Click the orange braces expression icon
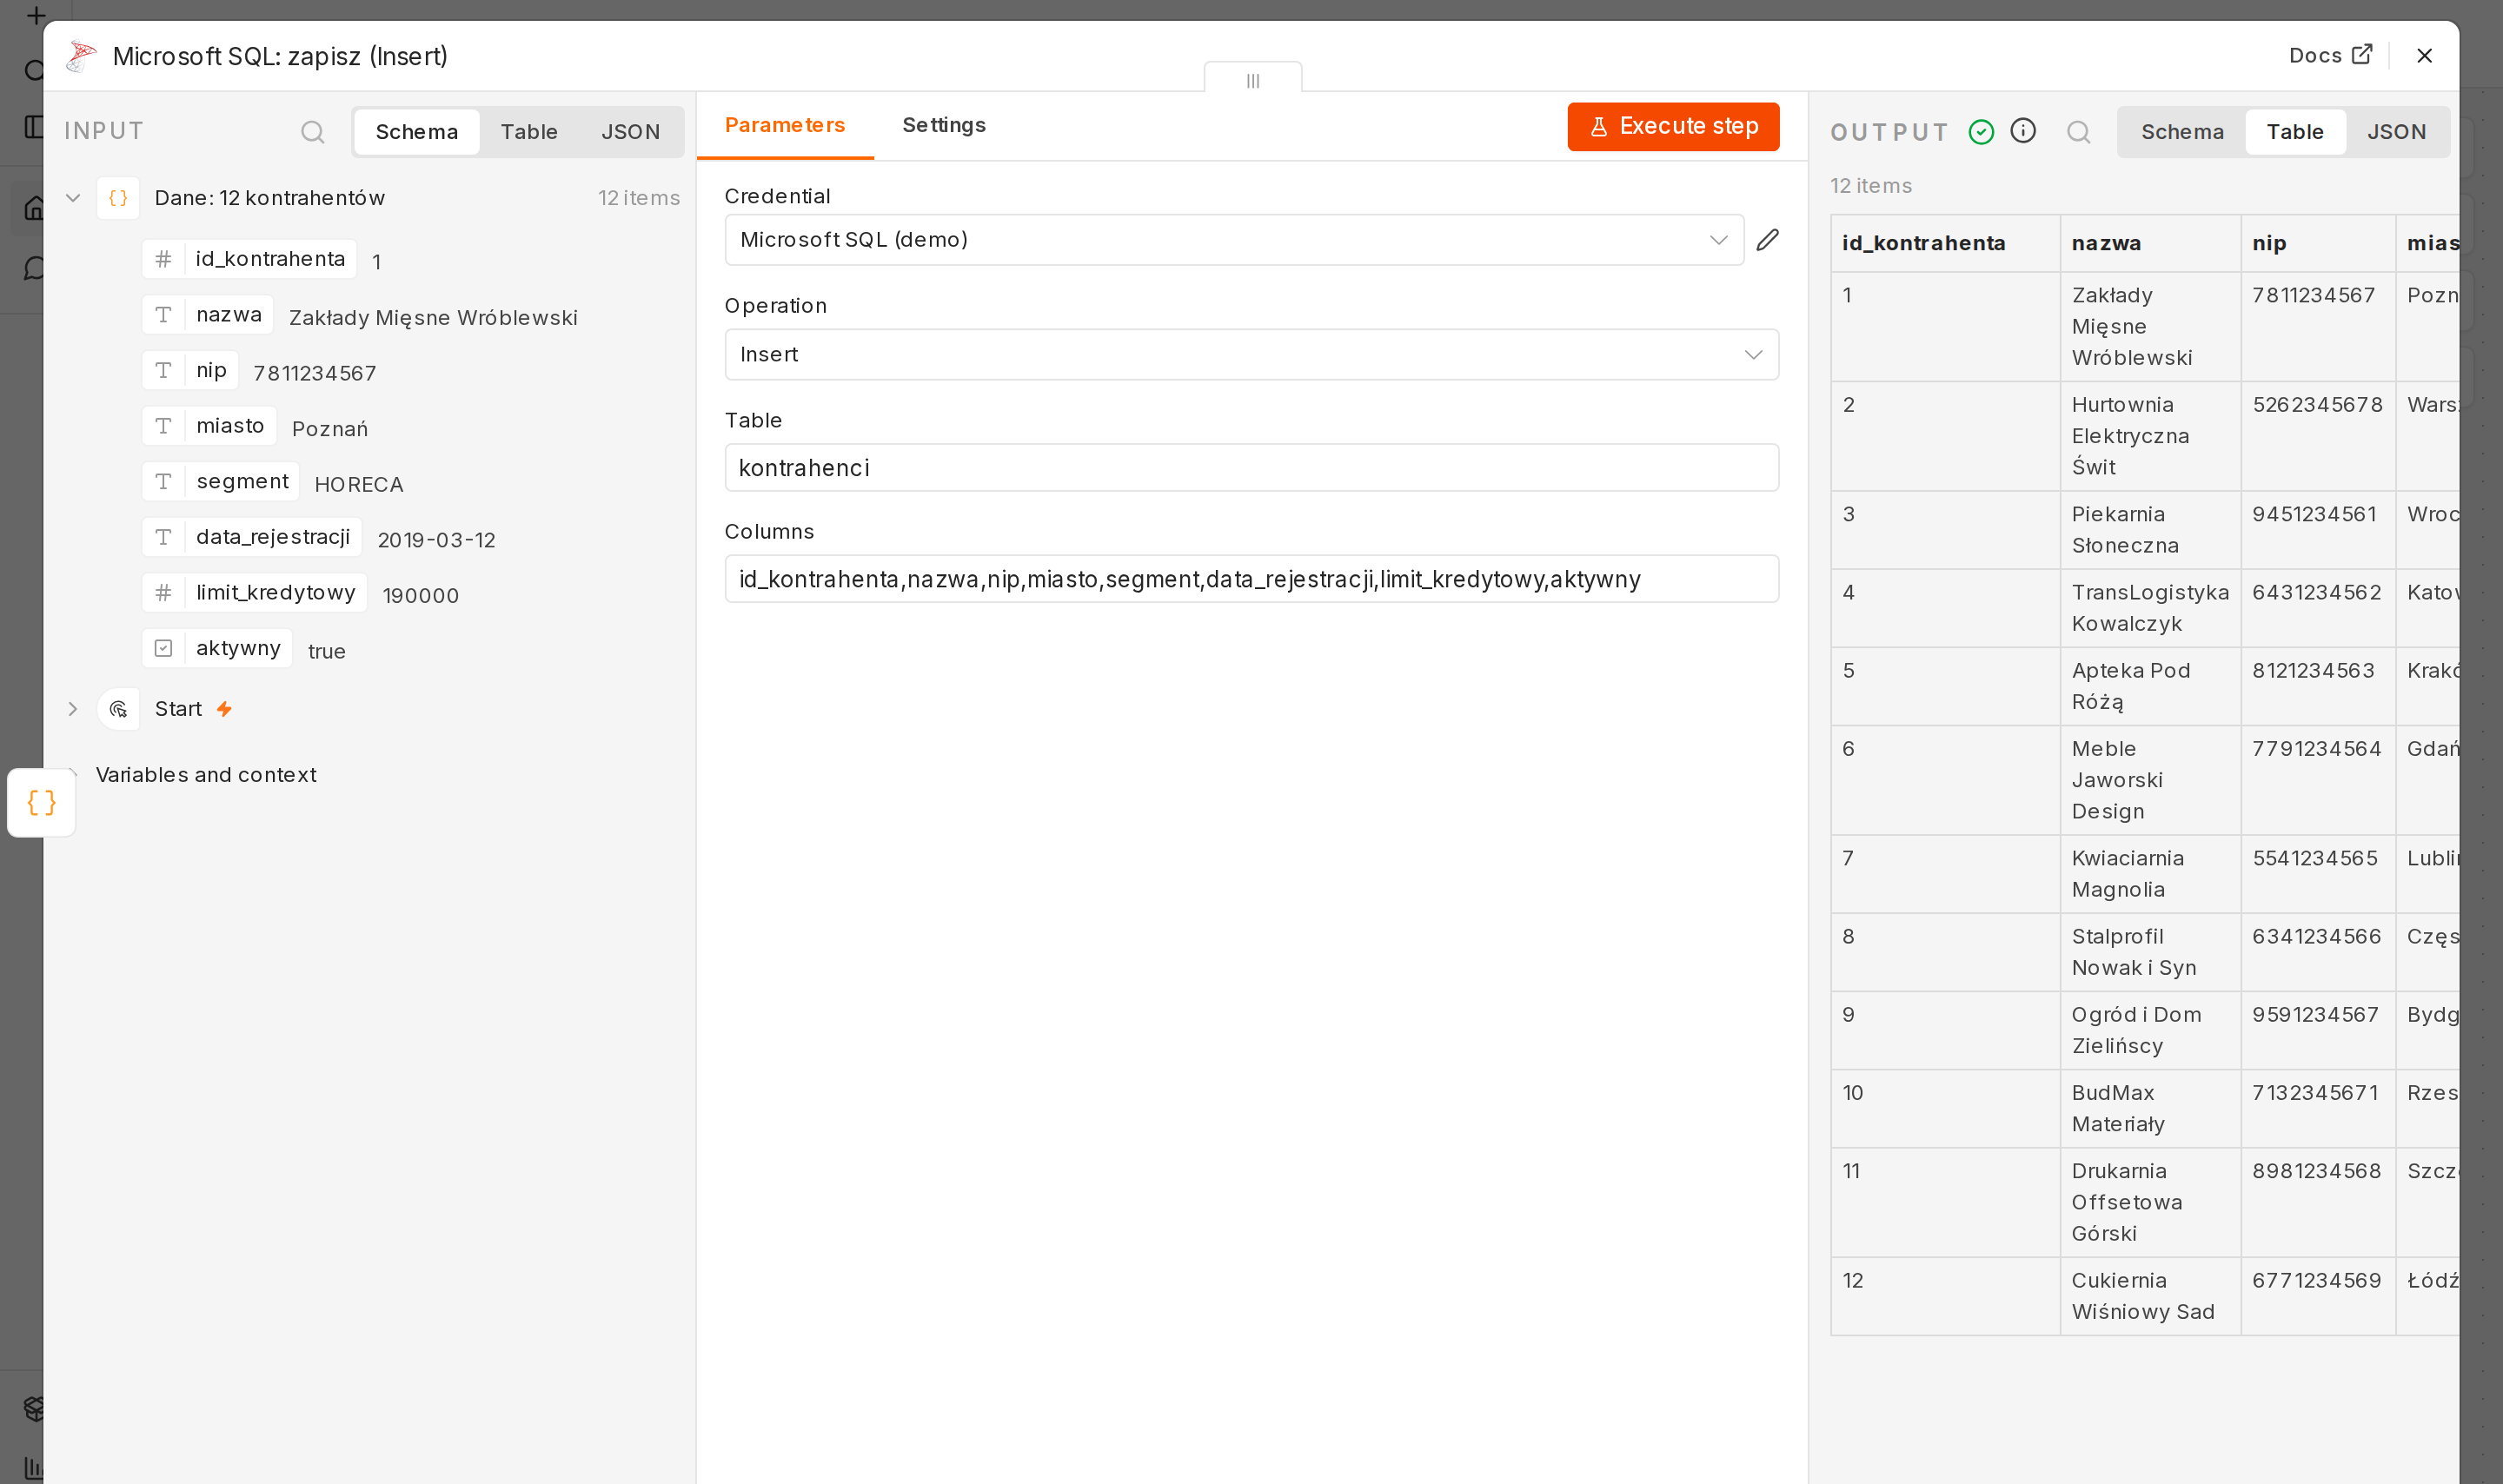The image size is (2503, 1484). 41,802
